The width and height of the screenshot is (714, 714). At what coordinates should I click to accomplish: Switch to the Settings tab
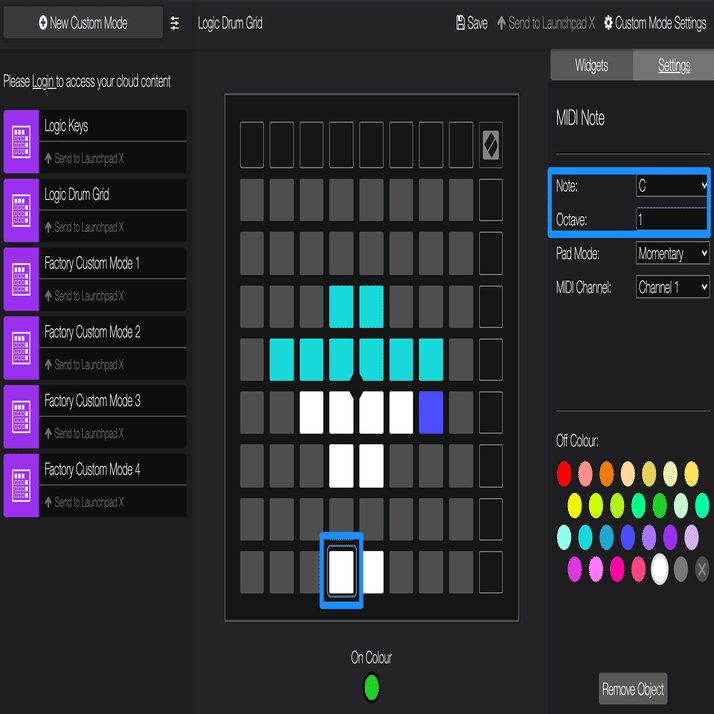[674, 65]
